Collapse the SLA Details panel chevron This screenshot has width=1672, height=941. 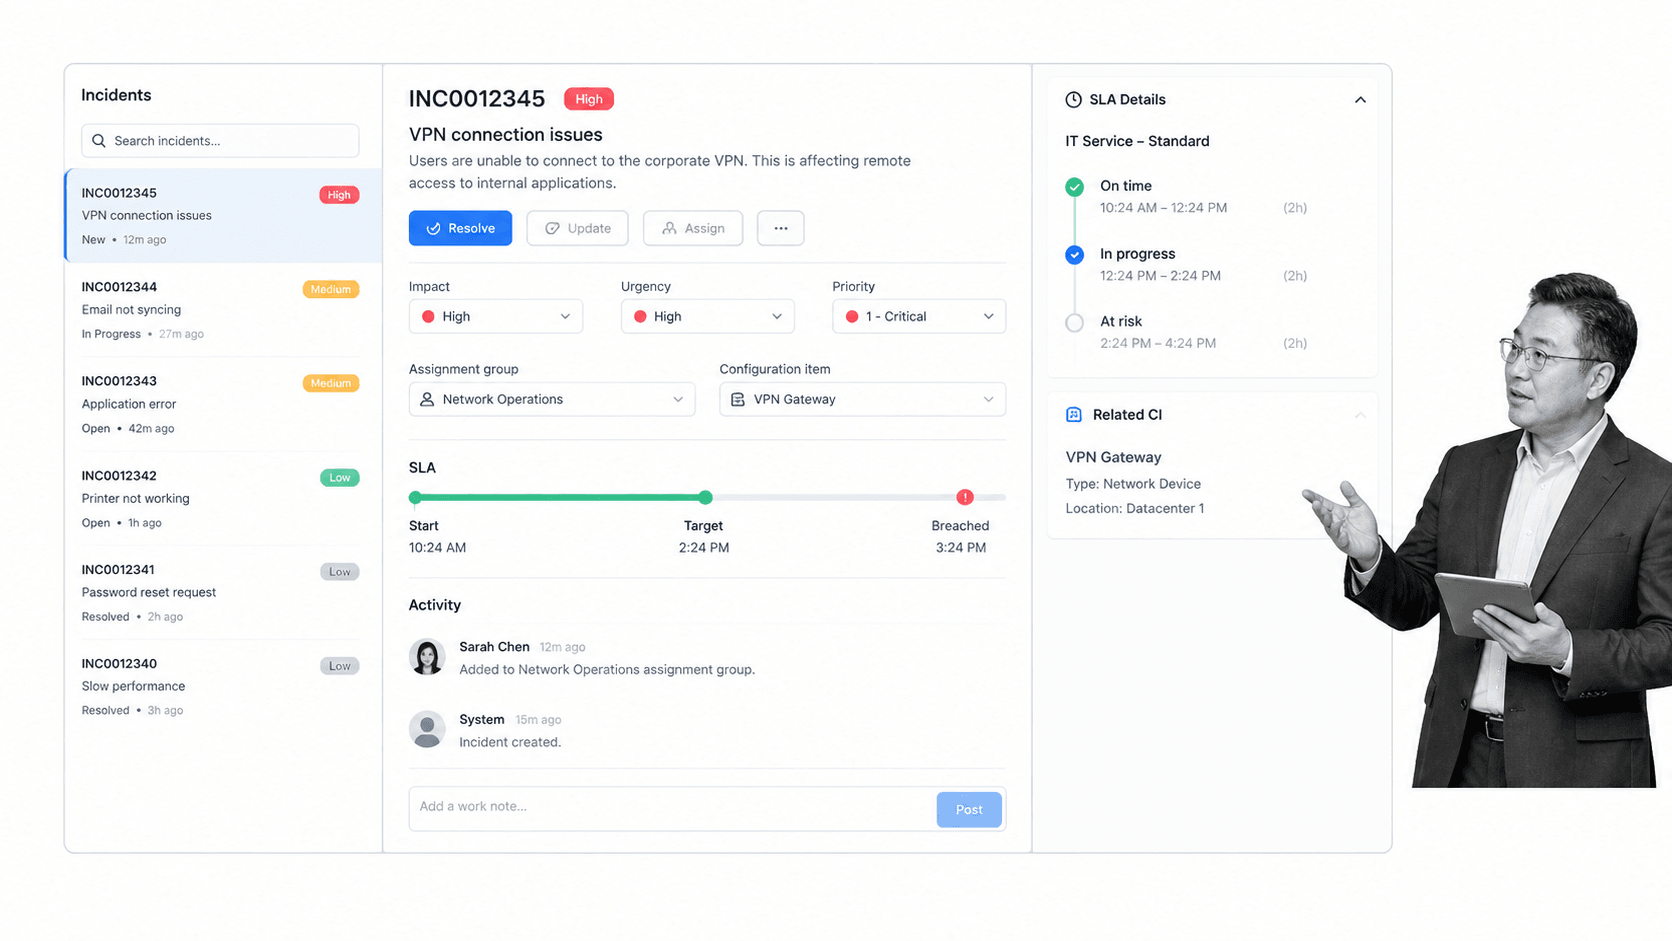point(1360,100)
